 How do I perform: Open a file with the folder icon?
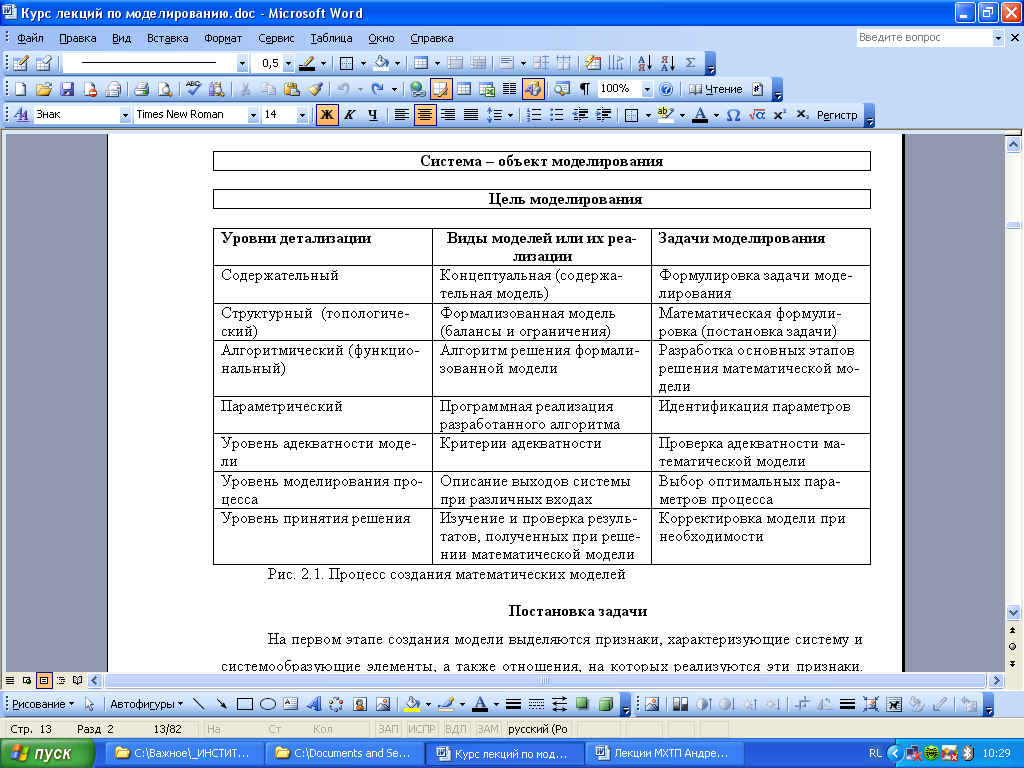click(44, 89)
